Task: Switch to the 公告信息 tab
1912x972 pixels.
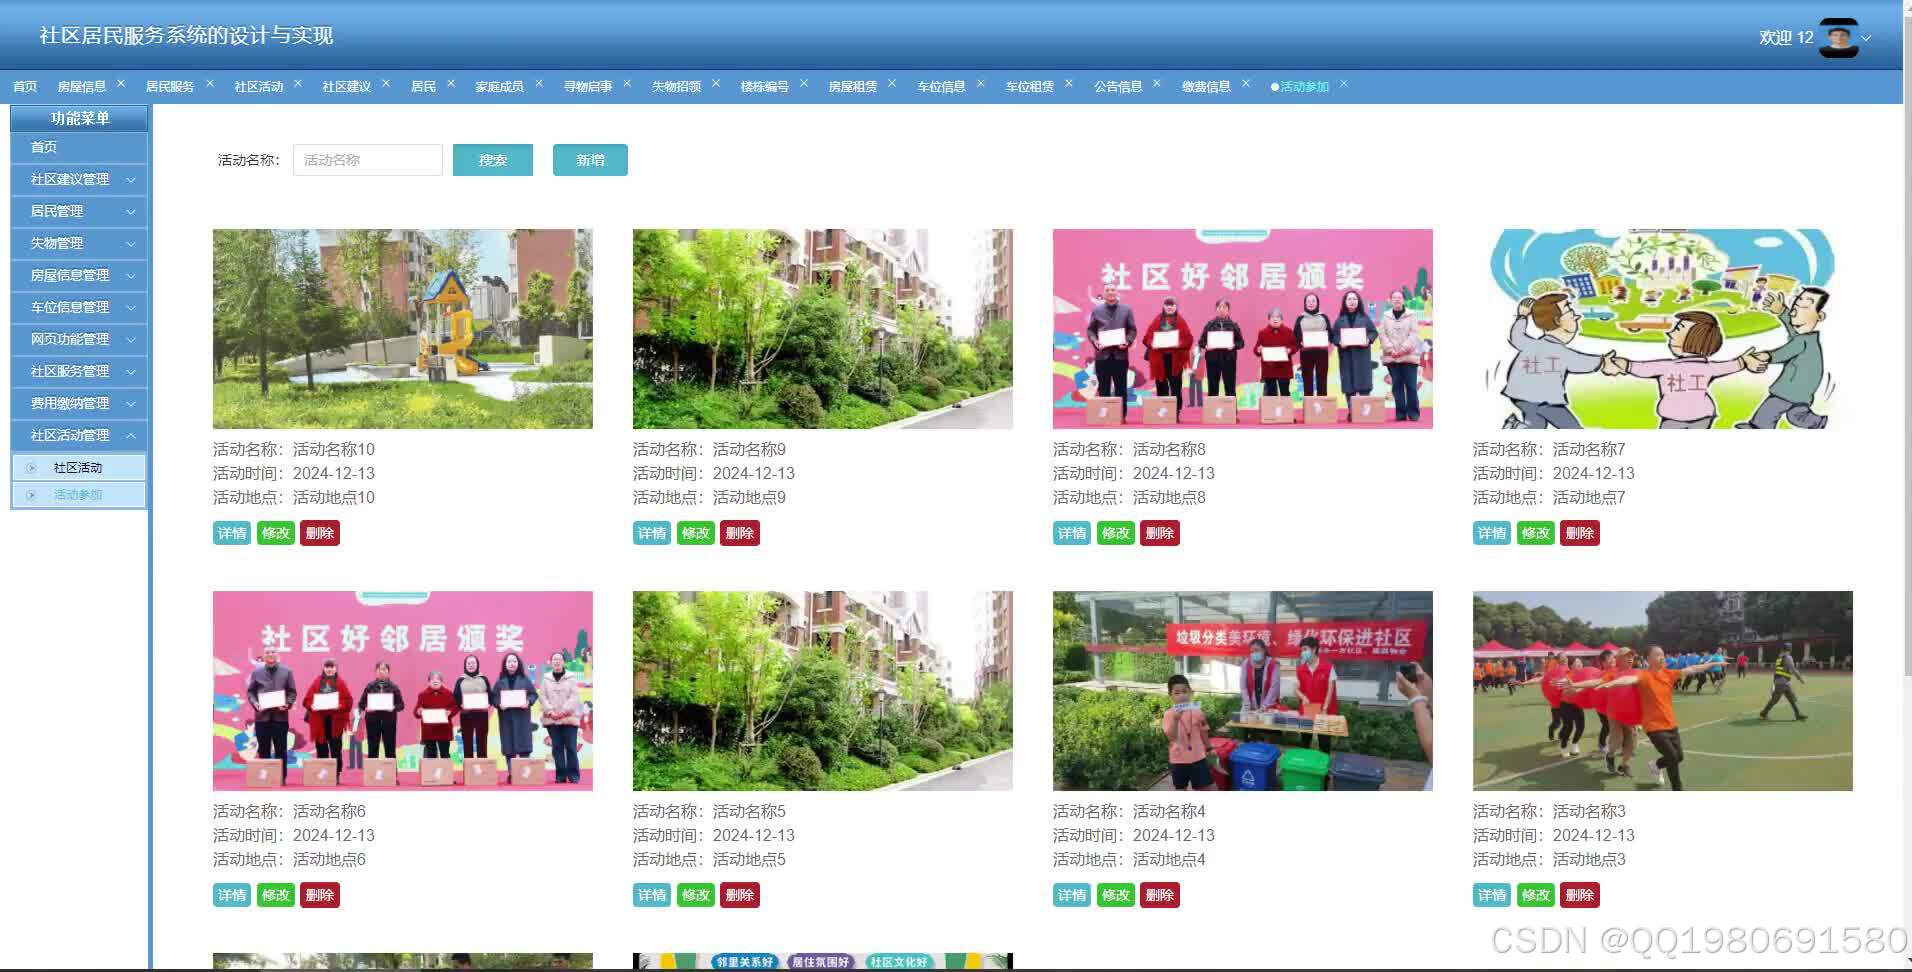Action: [x=1118, y=86]
